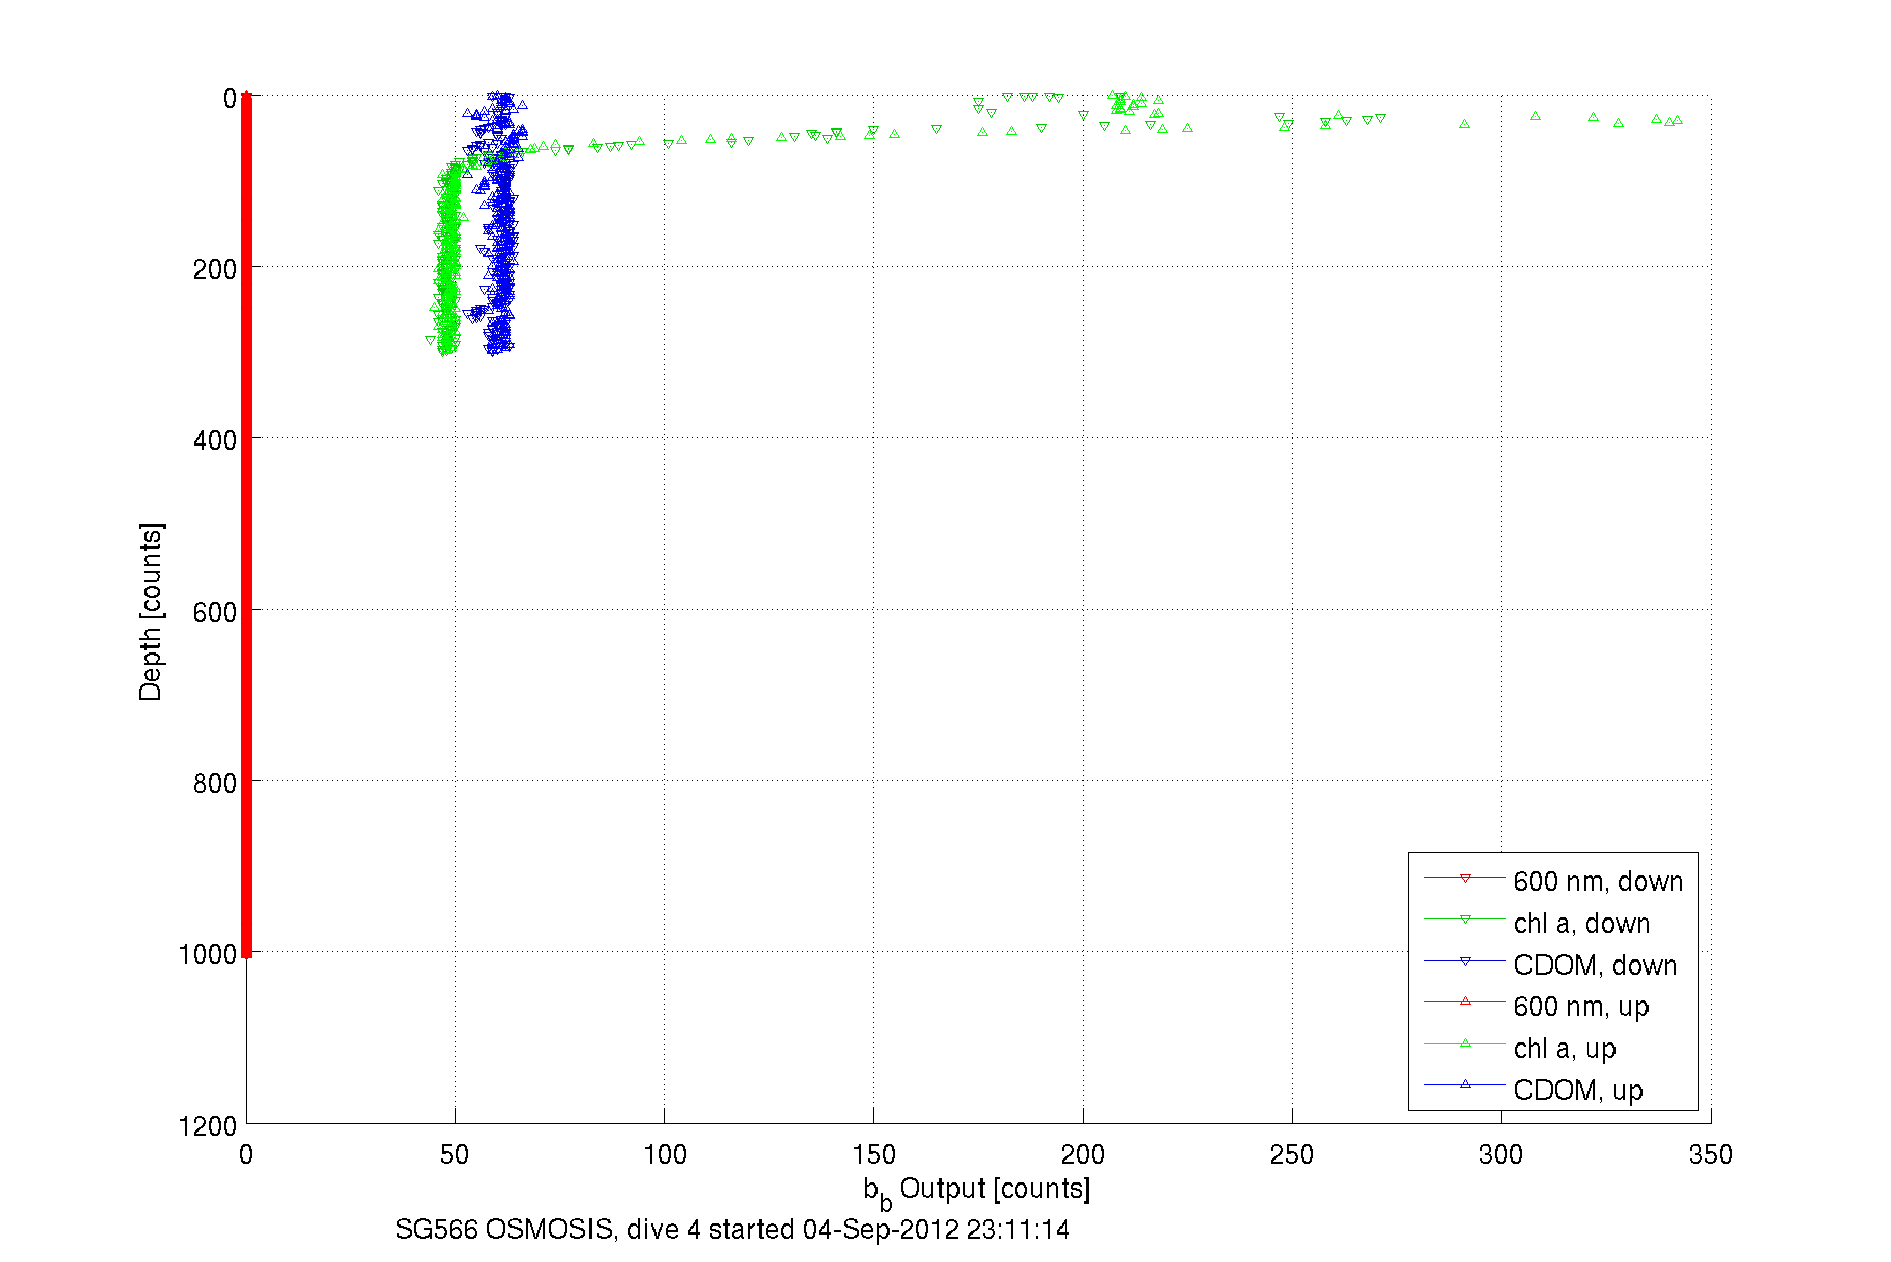Screen dimensions: 1891x1262
Task: Click the green down-triangle legend marker
Action: [1465, 919]
